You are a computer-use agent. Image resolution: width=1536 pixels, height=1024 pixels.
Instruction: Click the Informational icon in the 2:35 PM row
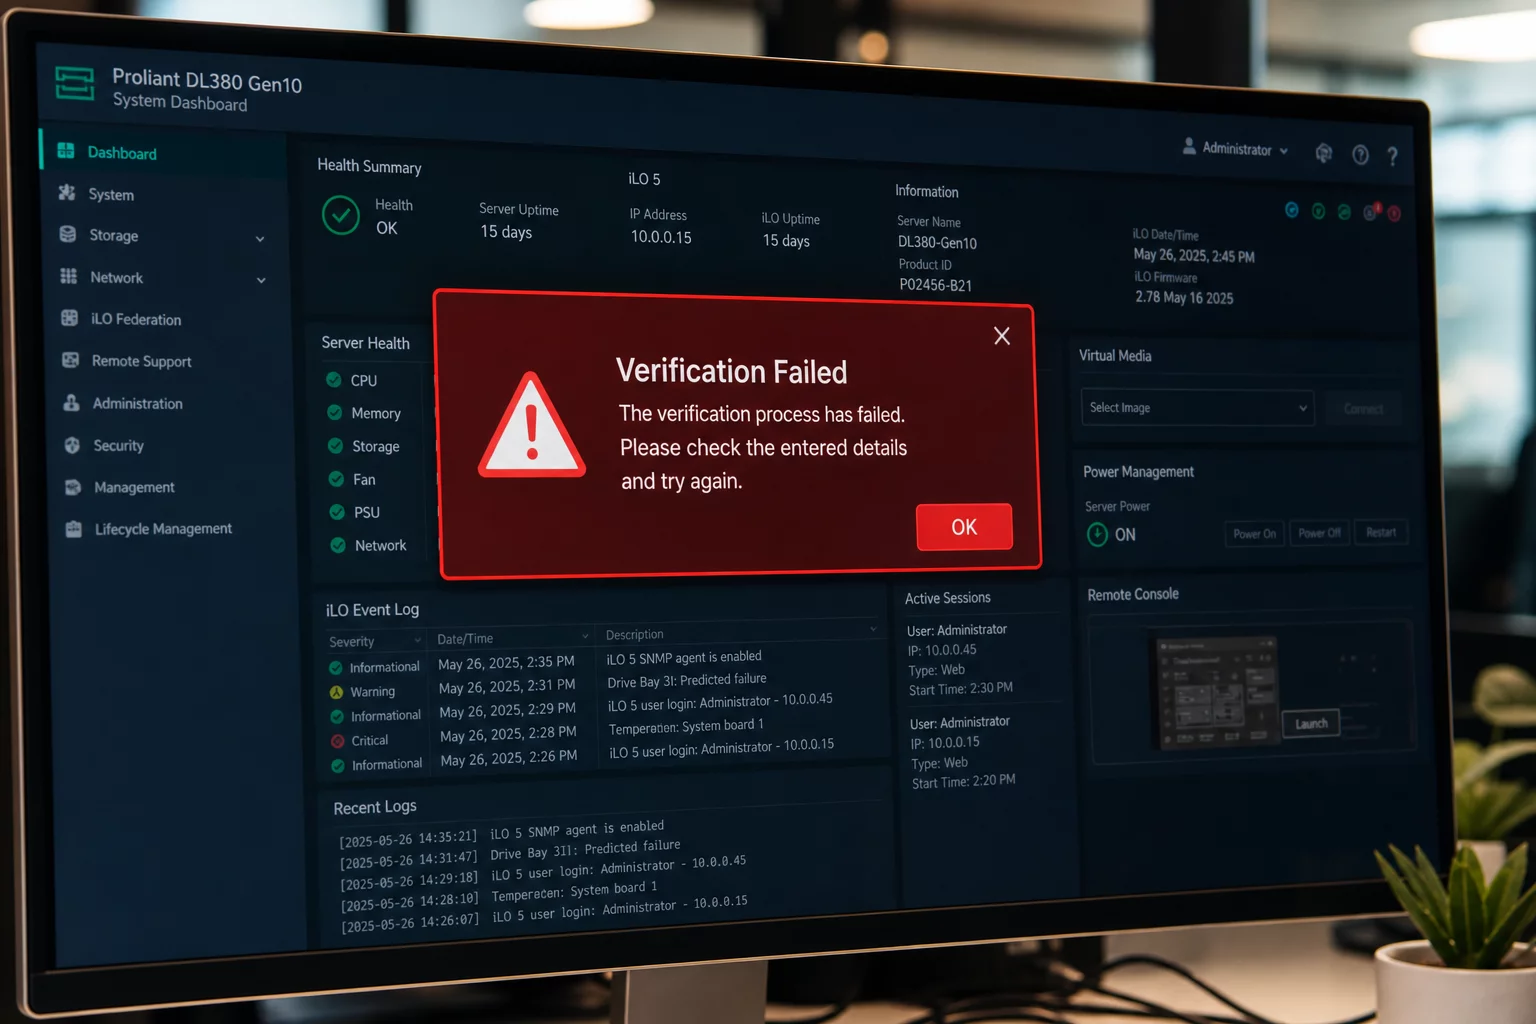click(336, 668)
